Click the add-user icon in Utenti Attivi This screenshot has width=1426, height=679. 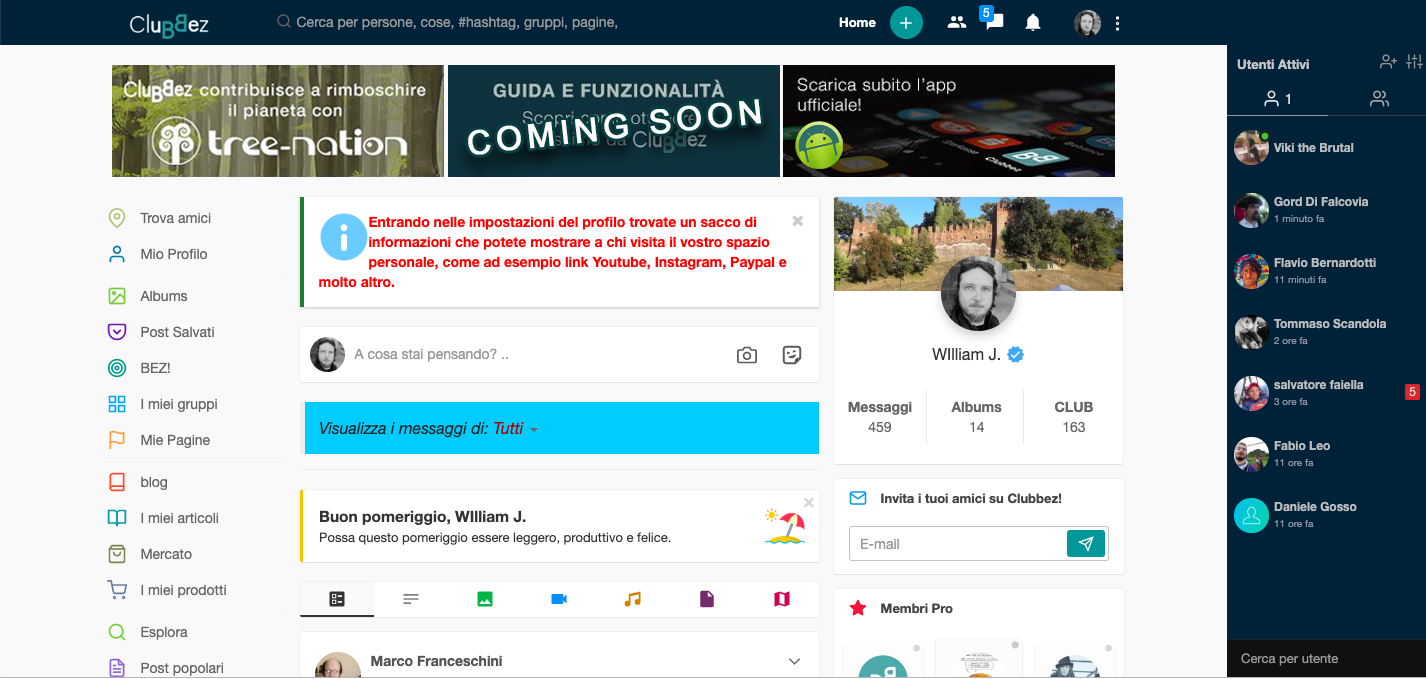tap(1388, 62)
